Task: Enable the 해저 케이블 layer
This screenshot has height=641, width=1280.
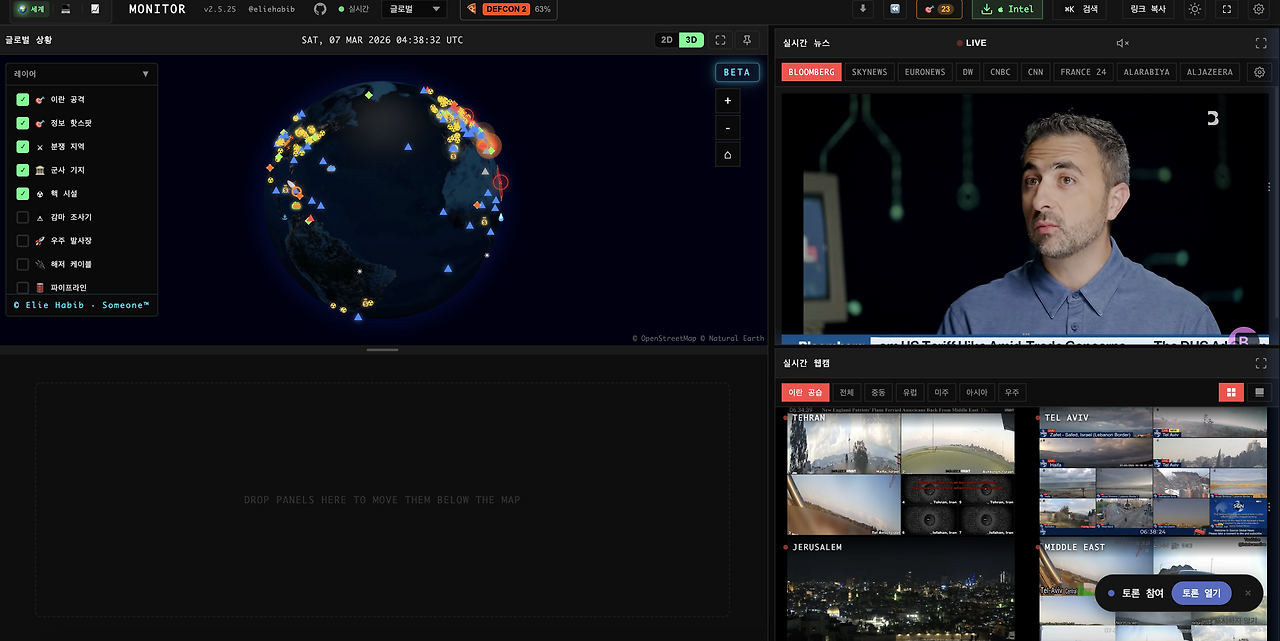Action: pyautogui.click(x=23, y=264)
